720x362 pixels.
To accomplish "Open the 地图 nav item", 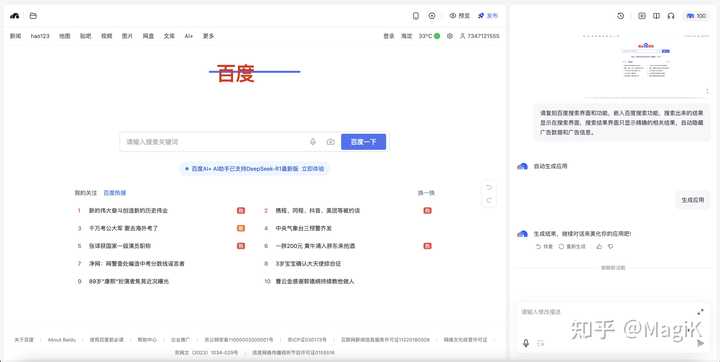I will [64, 36].
